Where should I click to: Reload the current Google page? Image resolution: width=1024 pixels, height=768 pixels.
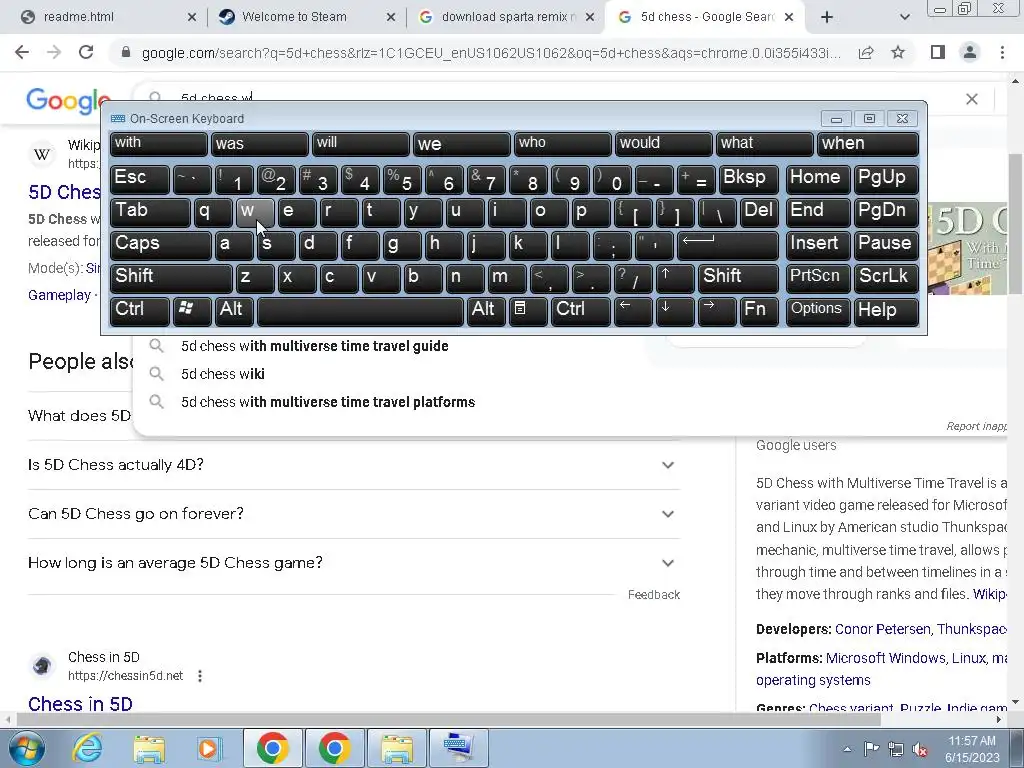86,52
